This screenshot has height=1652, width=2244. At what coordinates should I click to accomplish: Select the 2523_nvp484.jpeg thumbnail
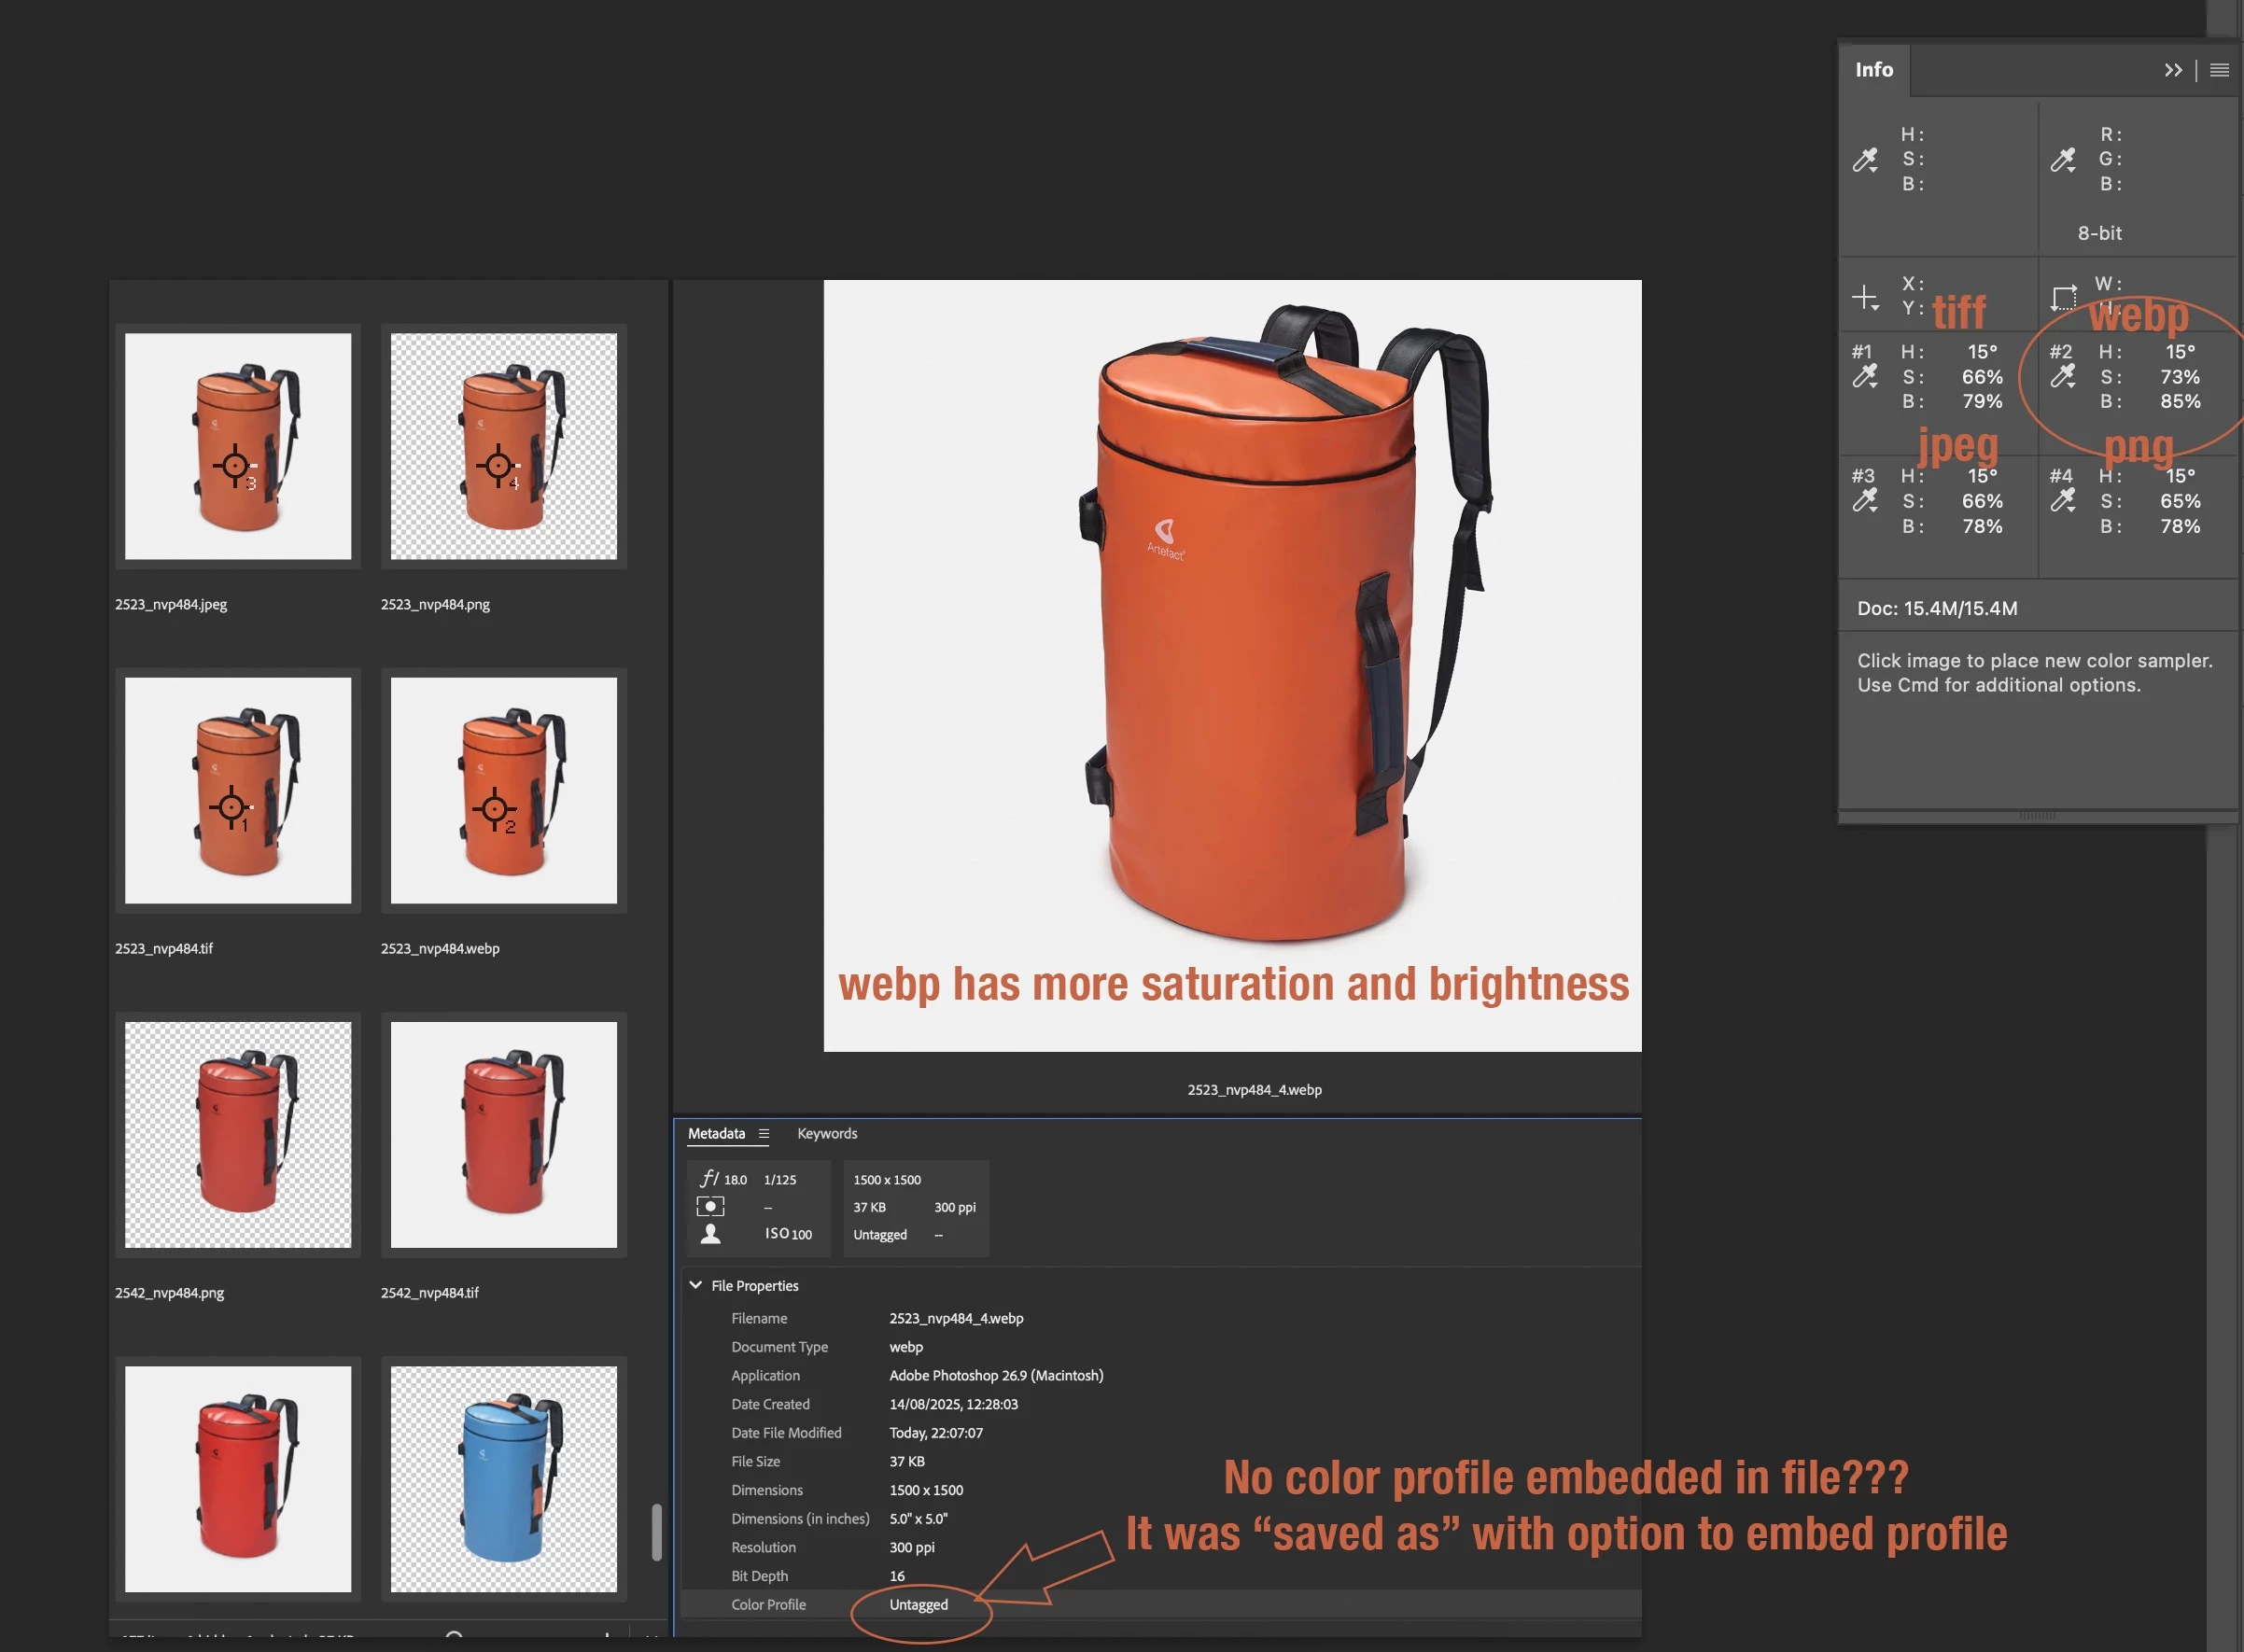(238, 446)
